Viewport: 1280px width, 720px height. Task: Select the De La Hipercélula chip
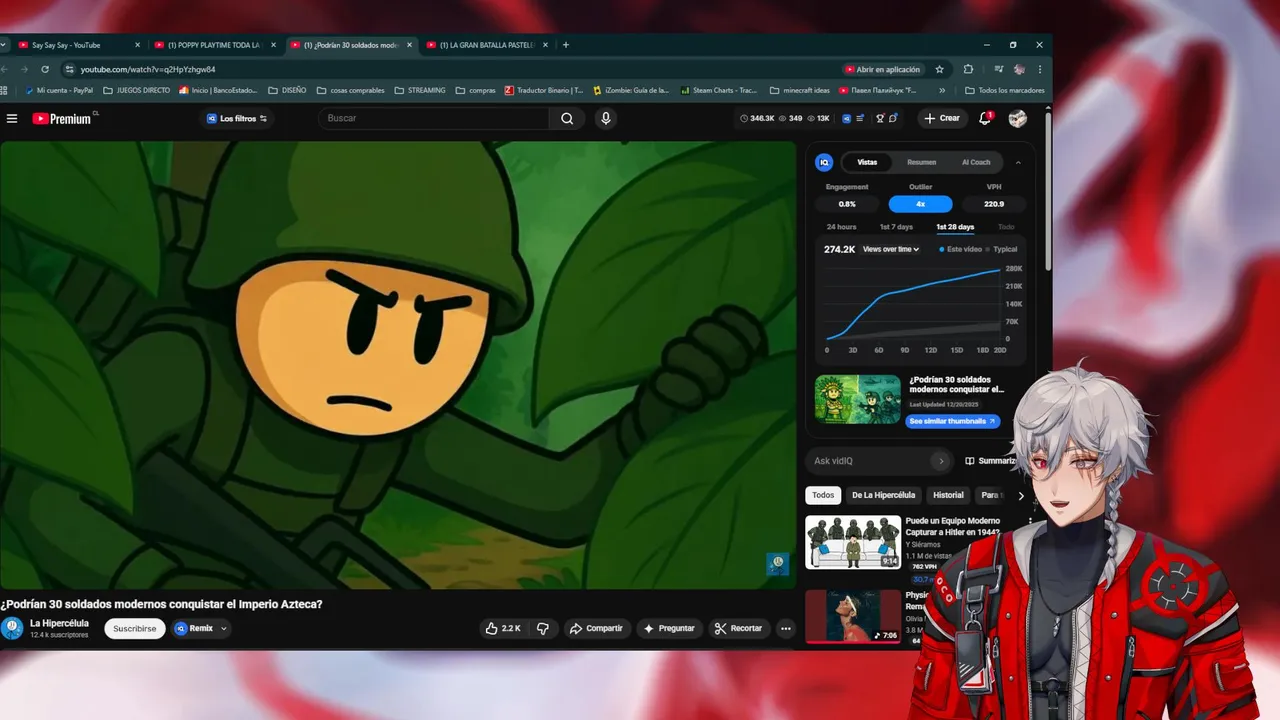tap(883, 495)
